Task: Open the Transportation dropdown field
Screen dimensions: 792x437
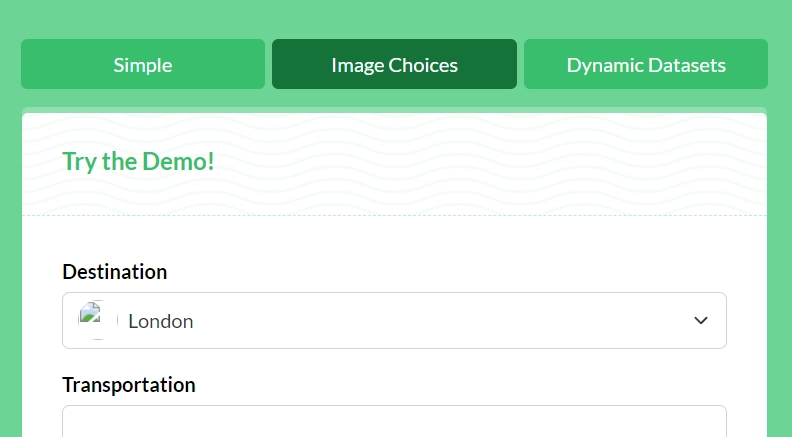Action: coord(394,421)
